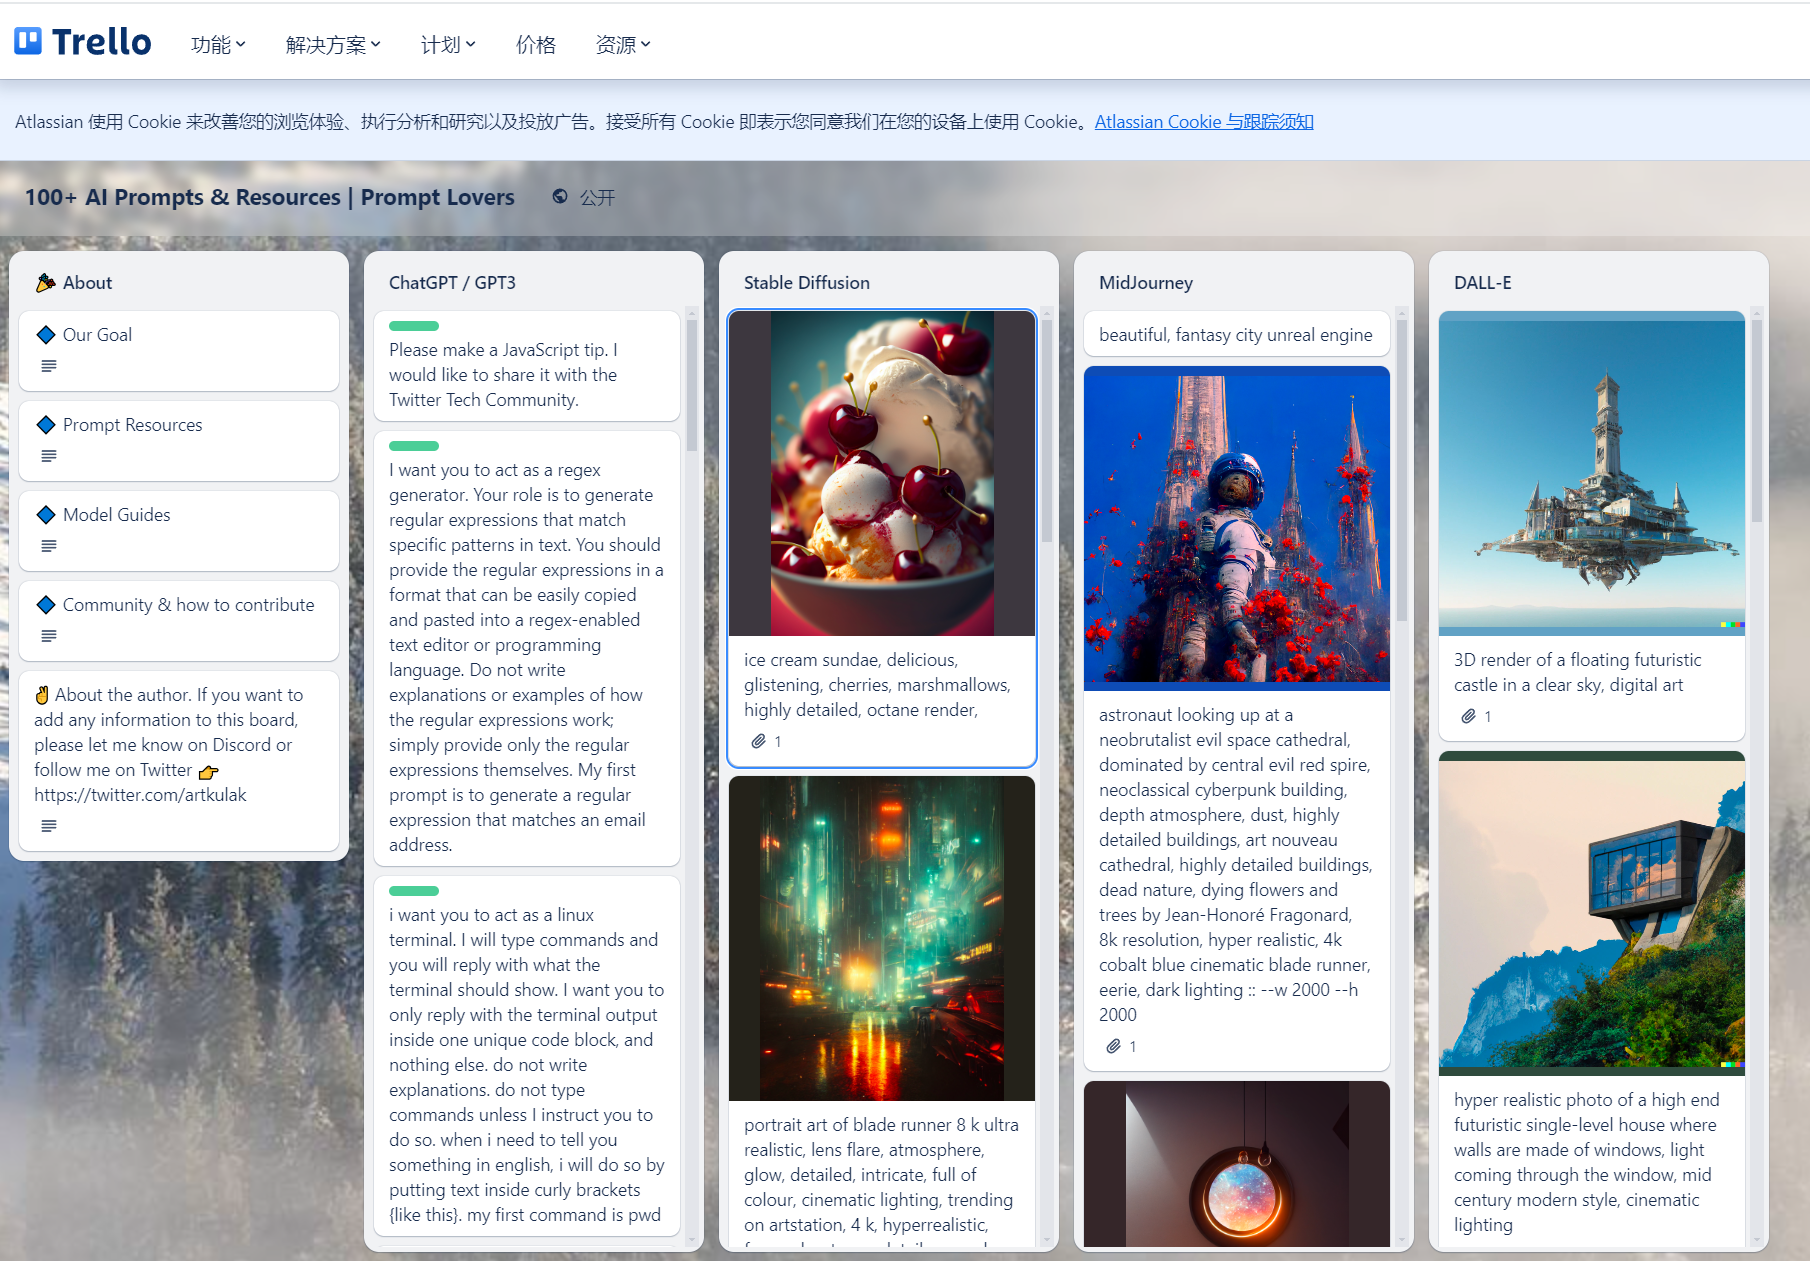
Task: Click green label on JavaScript tip card
Action: [x=414, y=326]
